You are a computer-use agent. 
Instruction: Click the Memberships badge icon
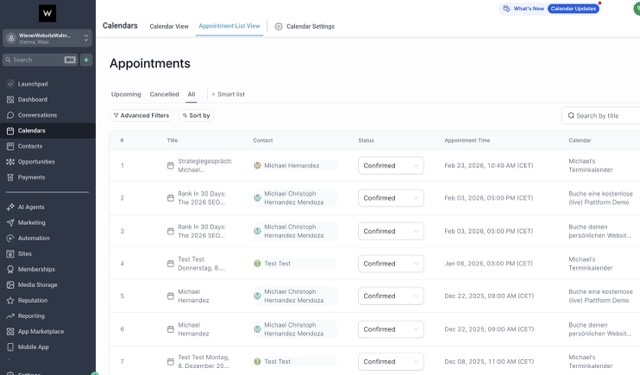pos(11,269)
